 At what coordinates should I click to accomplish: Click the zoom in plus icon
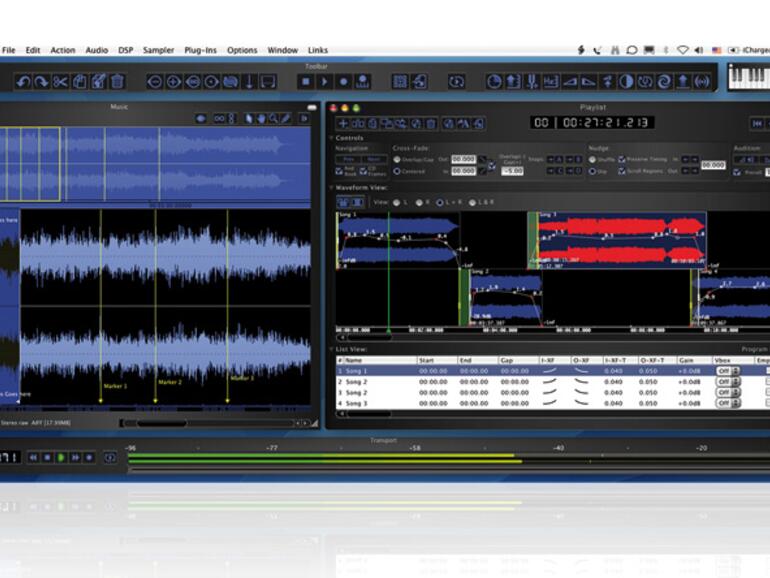tap(173, 81)
